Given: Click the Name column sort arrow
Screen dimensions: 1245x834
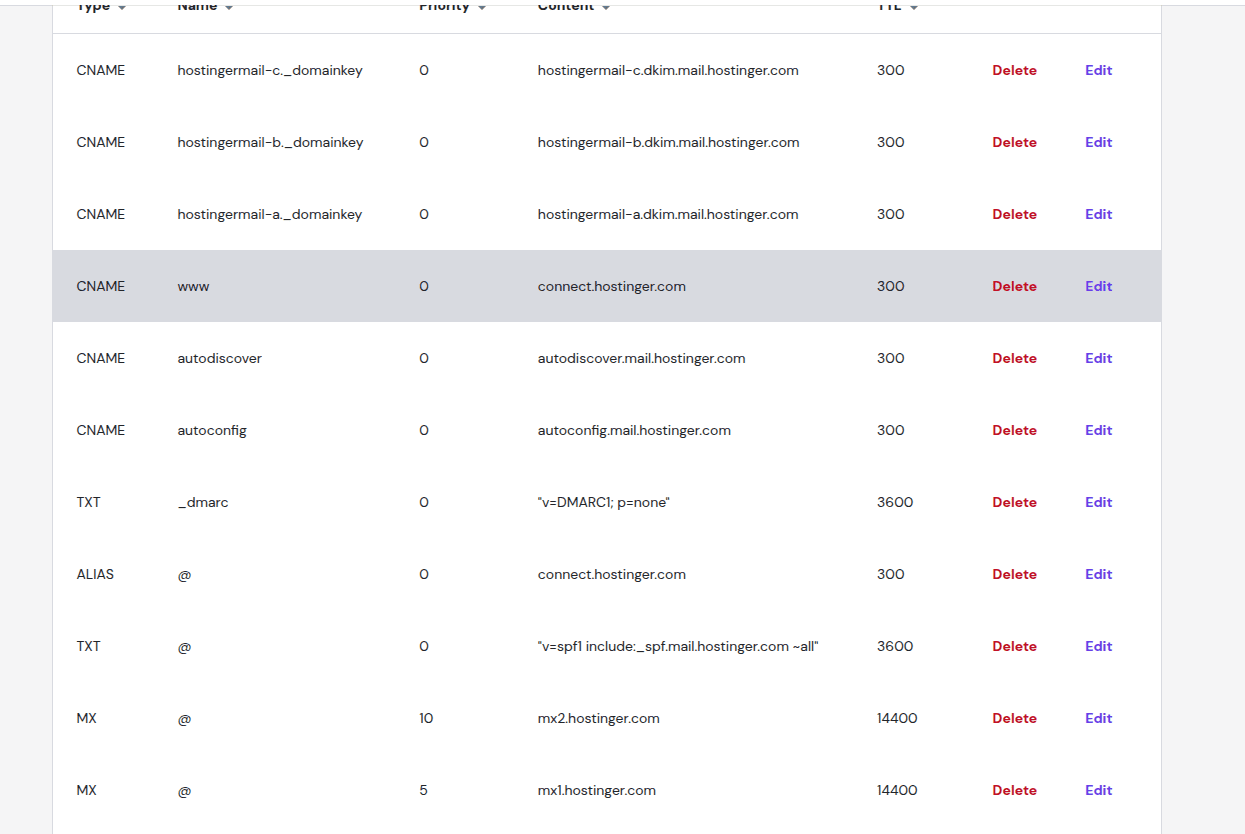Looking at the screenshot, I should [x=230, y=6].
